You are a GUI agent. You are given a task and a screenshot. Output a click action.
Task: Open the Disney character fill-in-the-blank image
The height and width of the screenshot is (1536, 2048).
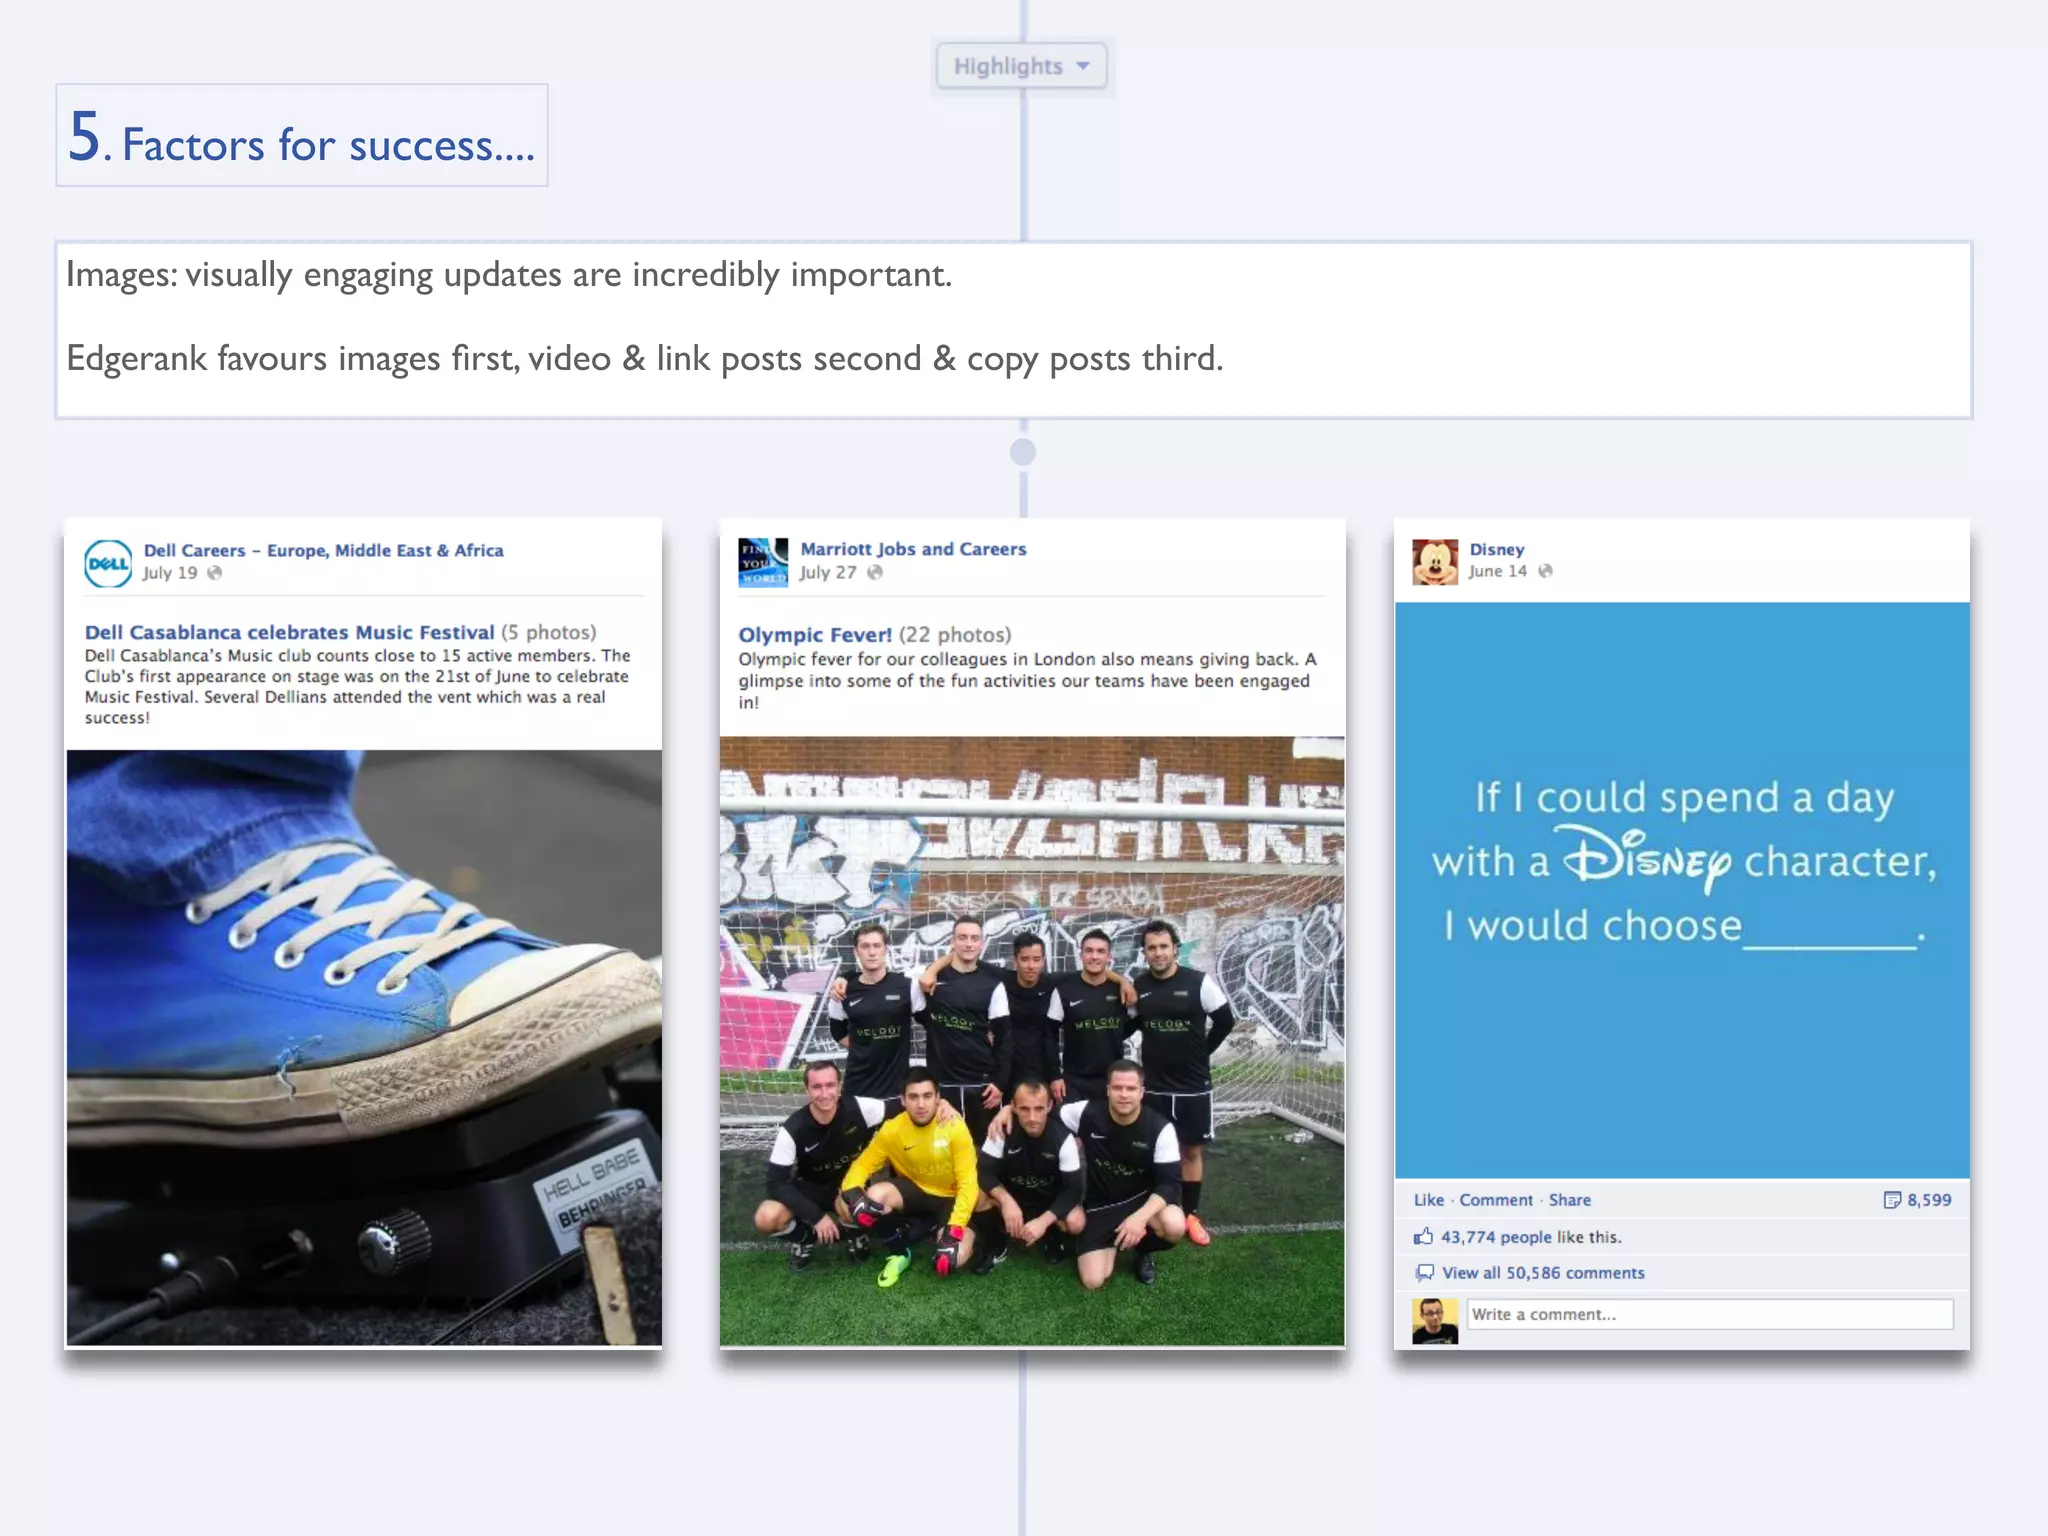[1682, 890]
